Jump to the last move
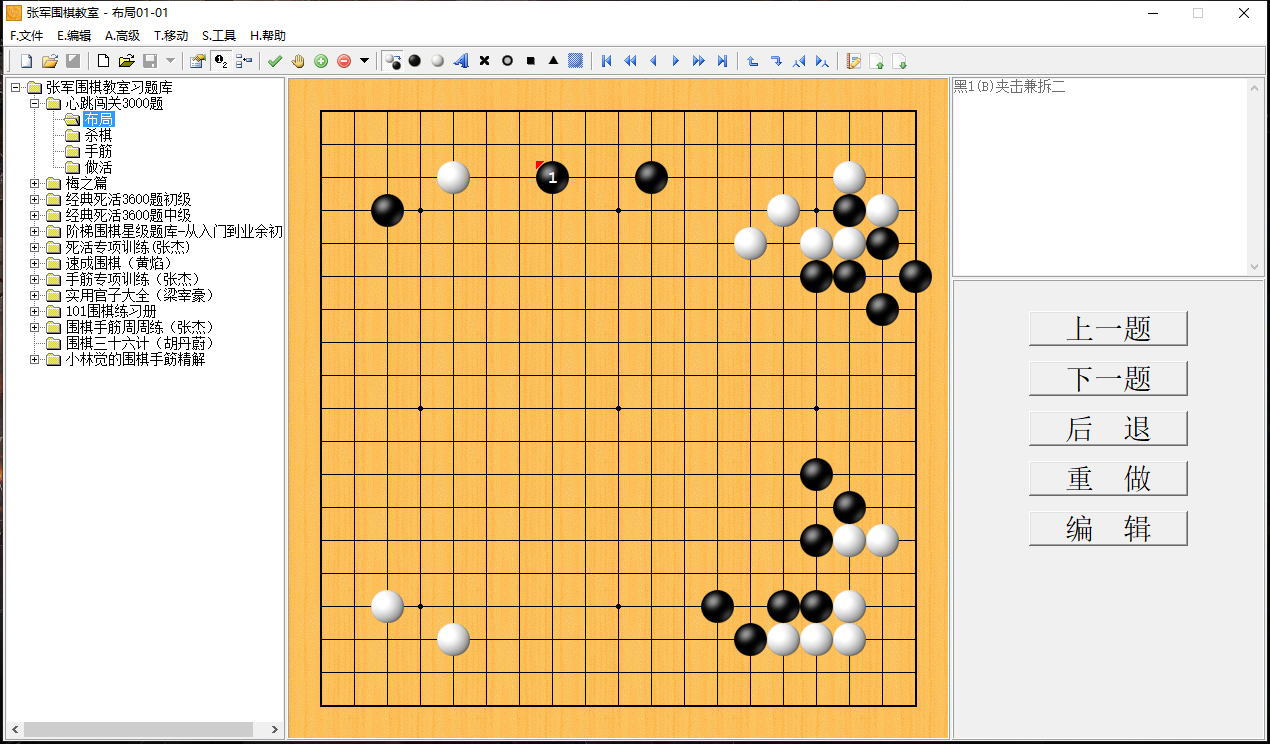This screenshot has height=744, width=1270. click(722, 61)
